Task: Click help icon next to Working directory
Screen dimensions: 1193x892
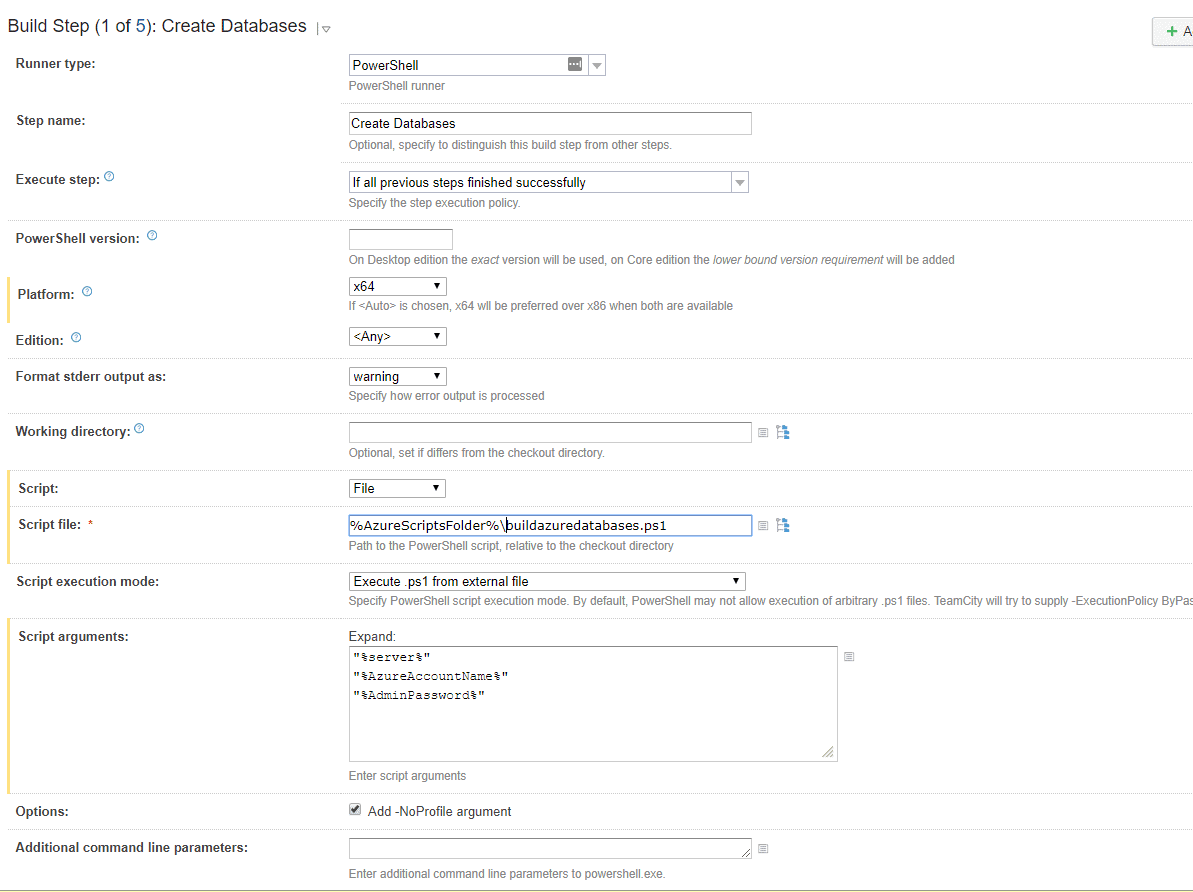Action: tap(139, 429)
